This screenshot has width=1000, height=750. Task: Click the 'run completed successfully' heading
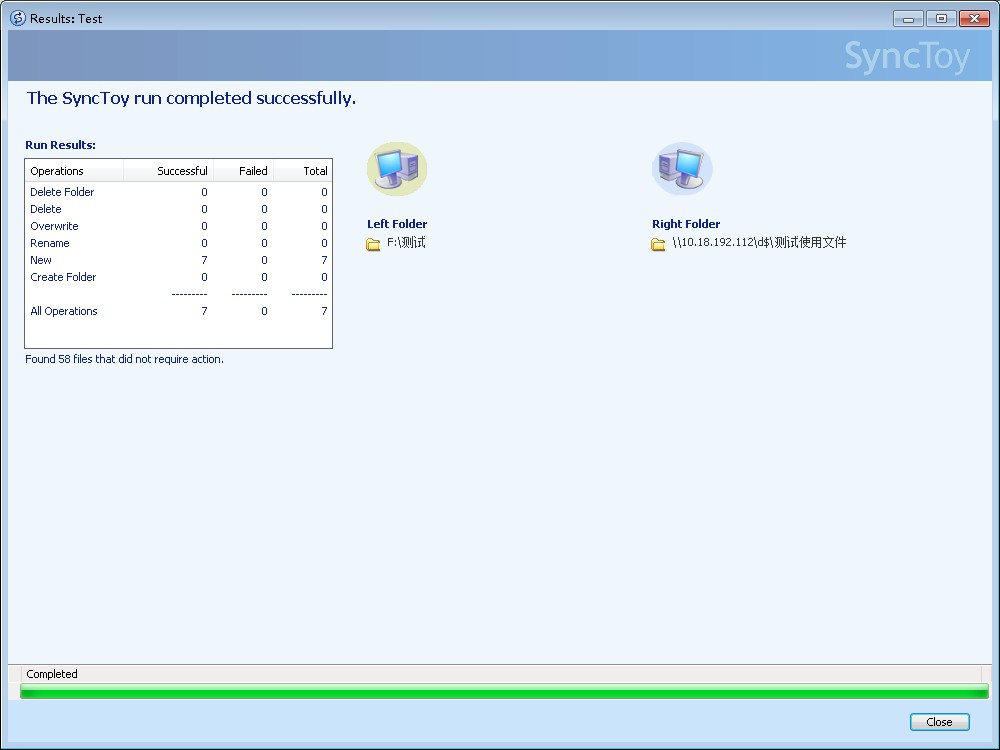[191, 98]
